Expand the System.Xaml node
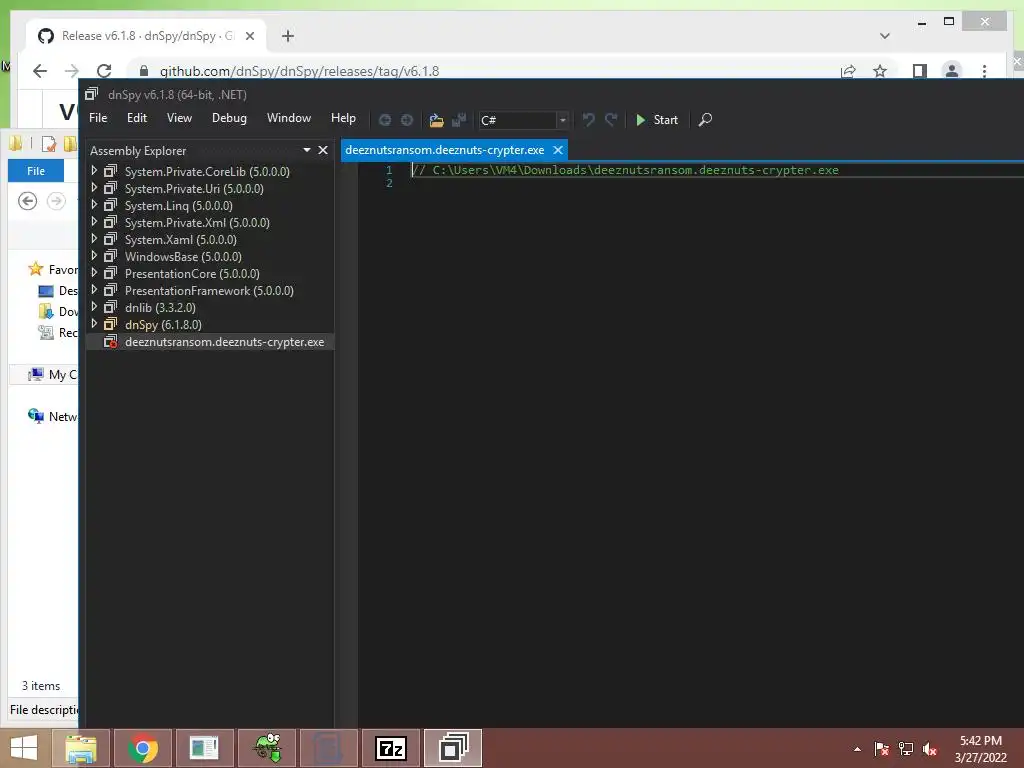 pos(94,239)
